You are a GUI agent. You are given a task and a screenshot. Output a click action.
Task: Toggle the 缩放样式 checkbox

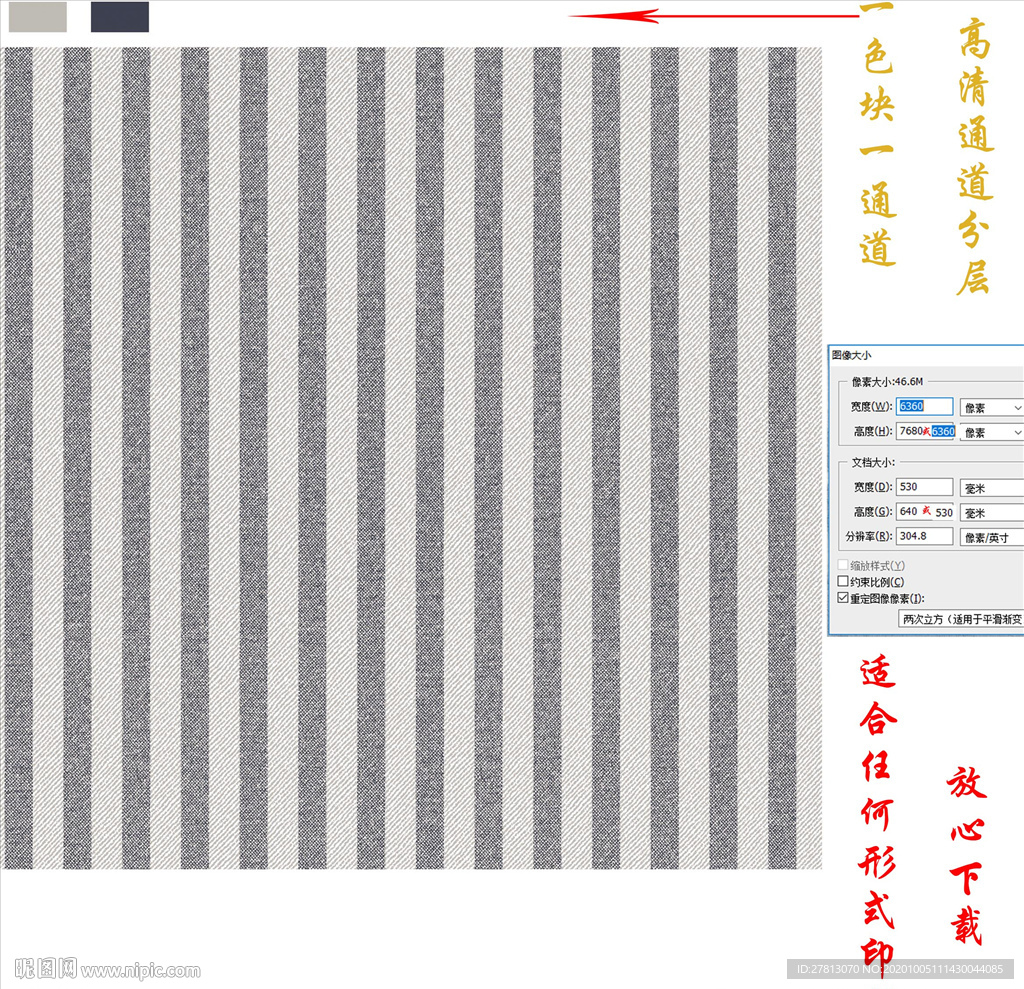pyautogui.click(x=843, y=564)
